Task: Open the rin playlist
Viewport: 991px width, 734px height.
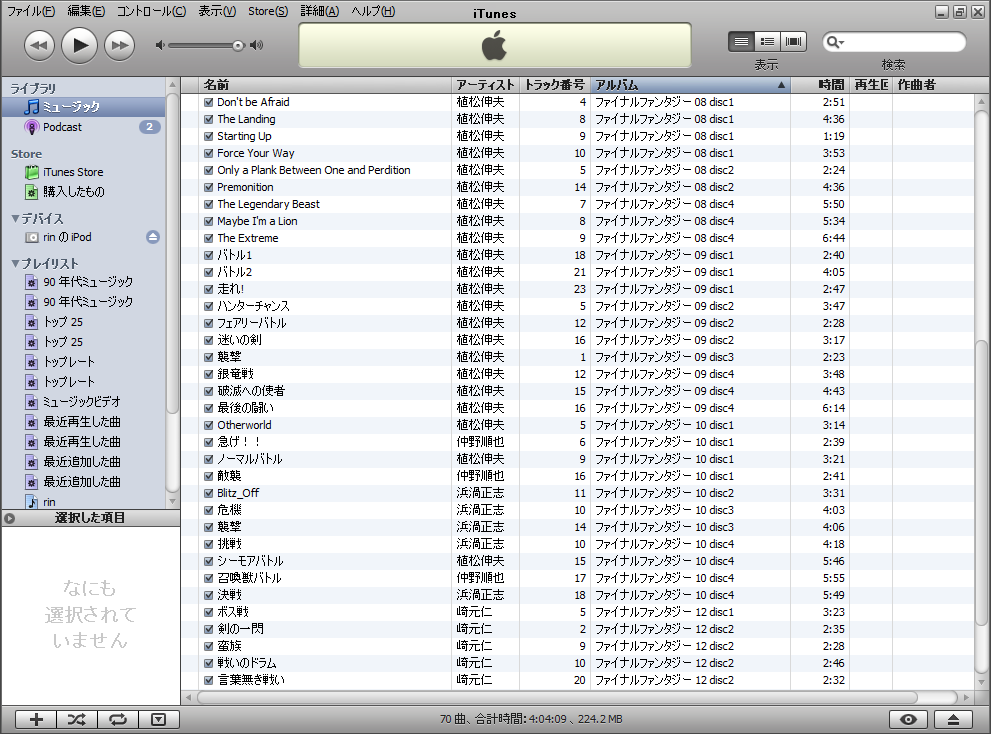Action: pyautogui.click(x=83, y=502)
